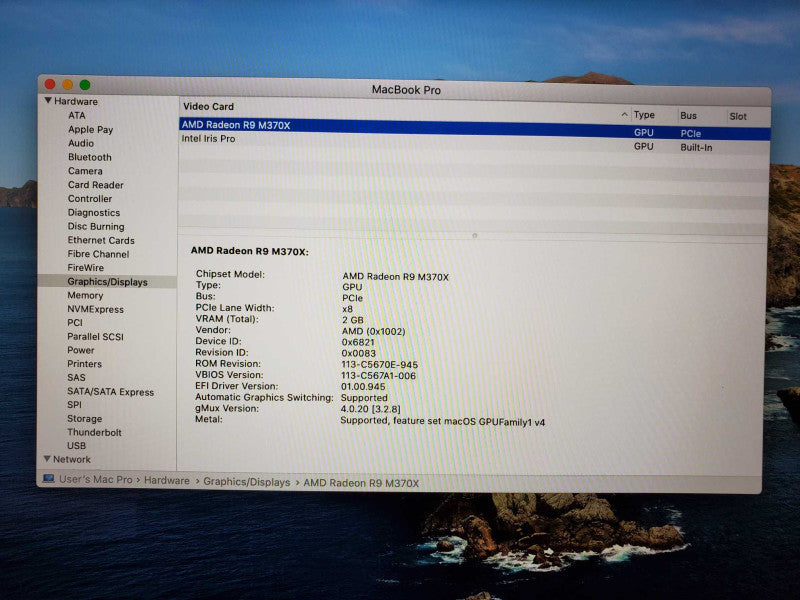Click the Vendor value AMD (0x1002)
Image resolution: width=800 pixels, height=600 pixels.
[373, 331]
